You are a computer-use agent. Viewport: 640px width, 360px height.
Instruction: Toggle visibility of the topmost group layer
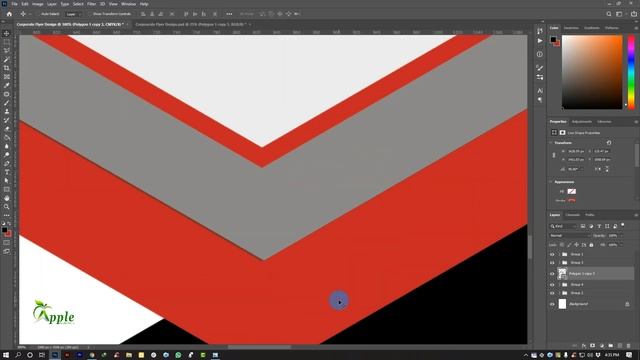click(552, 254)
